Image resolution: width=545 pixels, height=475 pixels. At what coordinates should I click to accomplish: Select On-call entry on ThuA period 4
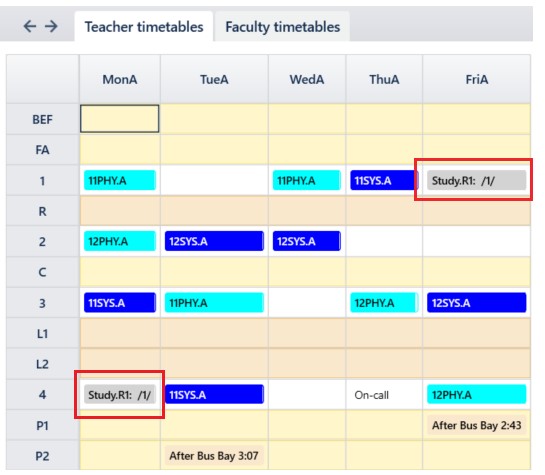click(x=372, y=395)
